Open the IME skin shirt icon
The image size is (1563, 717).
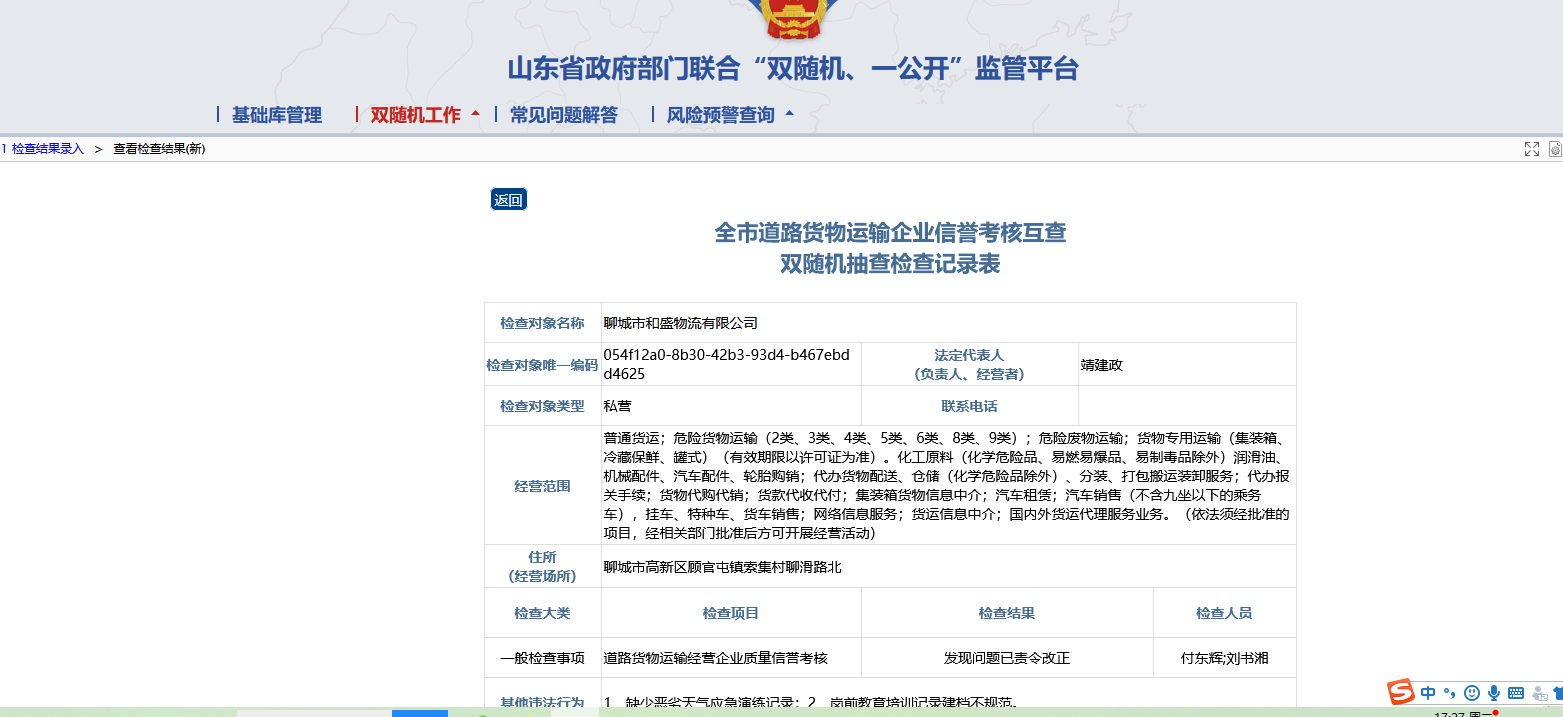[x=1557, y=693]
